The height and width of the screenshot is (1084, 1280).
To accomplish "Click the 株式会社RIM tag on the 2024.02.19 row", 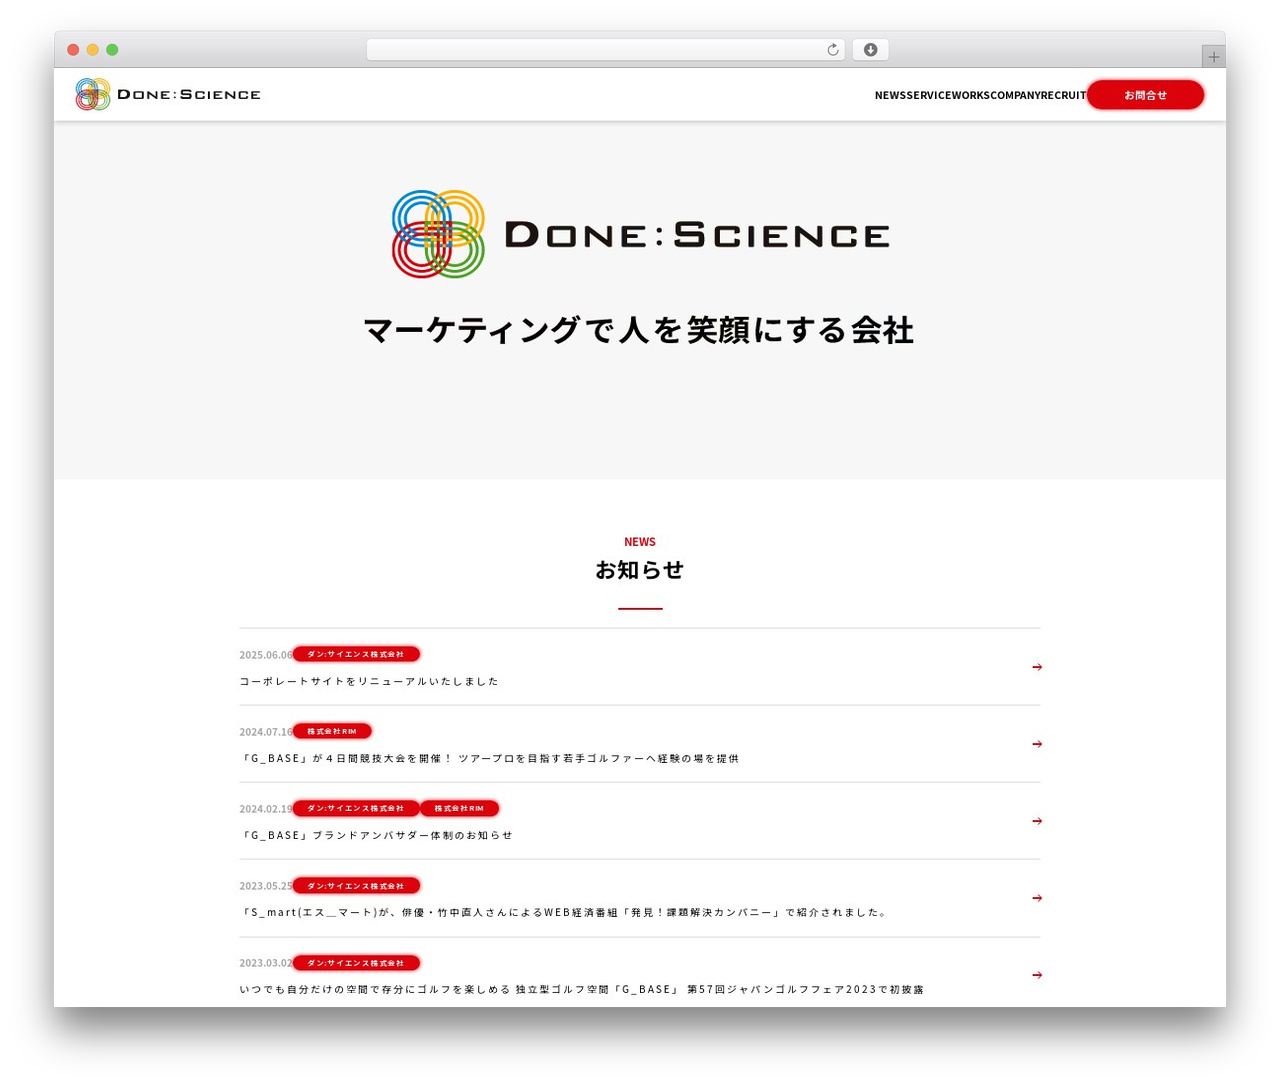I will 459,808.
